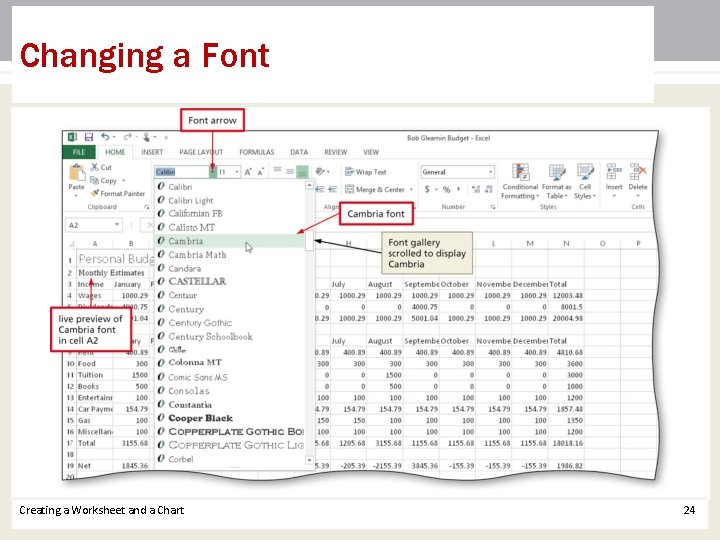Select Cambria in the font list
This screenshot has width=720, height=540.
[x=230, y=241]
